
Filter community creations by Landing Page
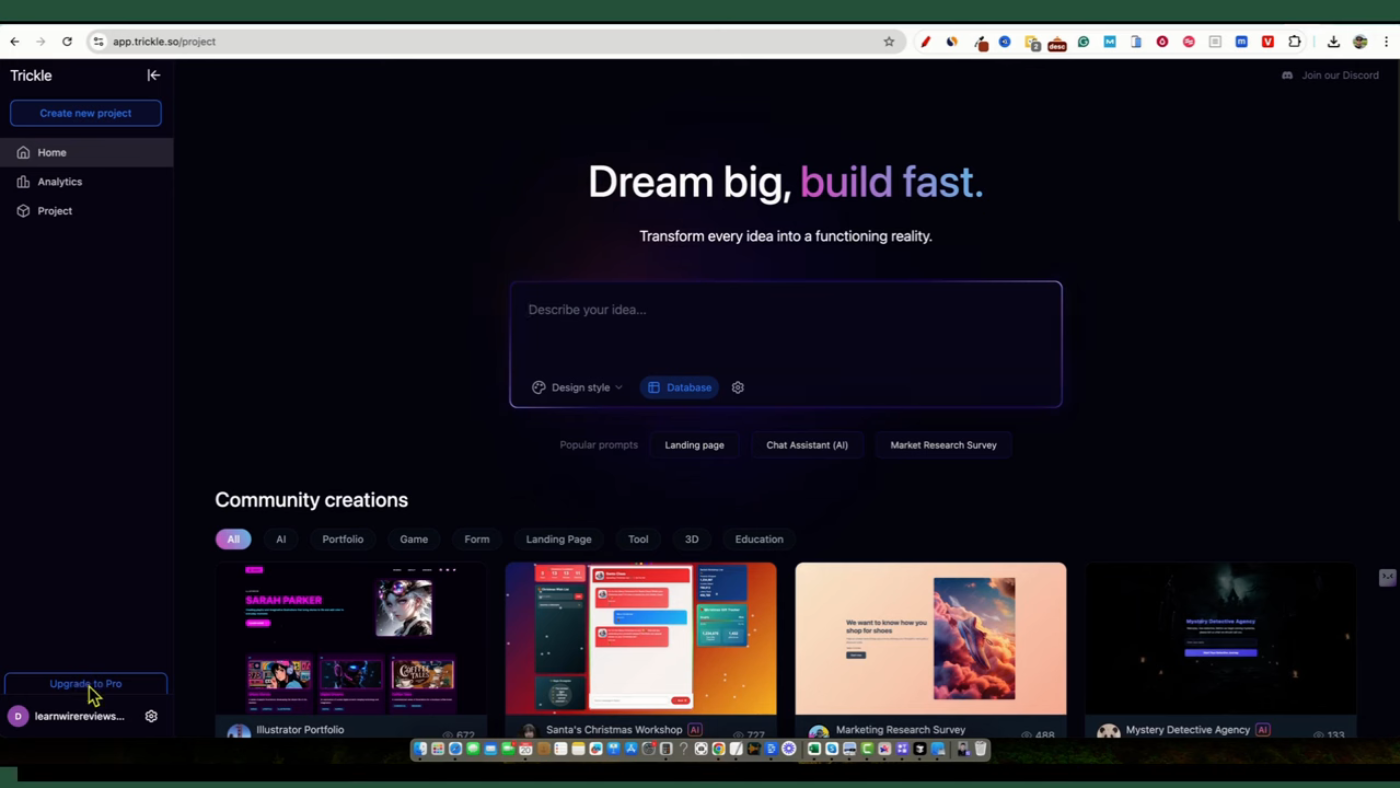coord(559,539)
